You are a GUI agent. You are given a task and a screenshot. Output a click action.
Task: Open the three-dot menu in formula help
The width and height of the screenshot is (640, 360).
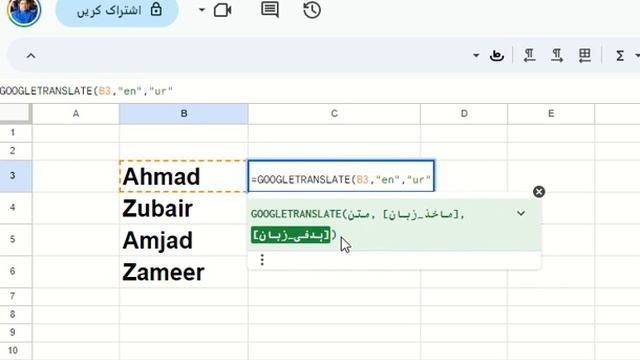(x=262, y=260)
